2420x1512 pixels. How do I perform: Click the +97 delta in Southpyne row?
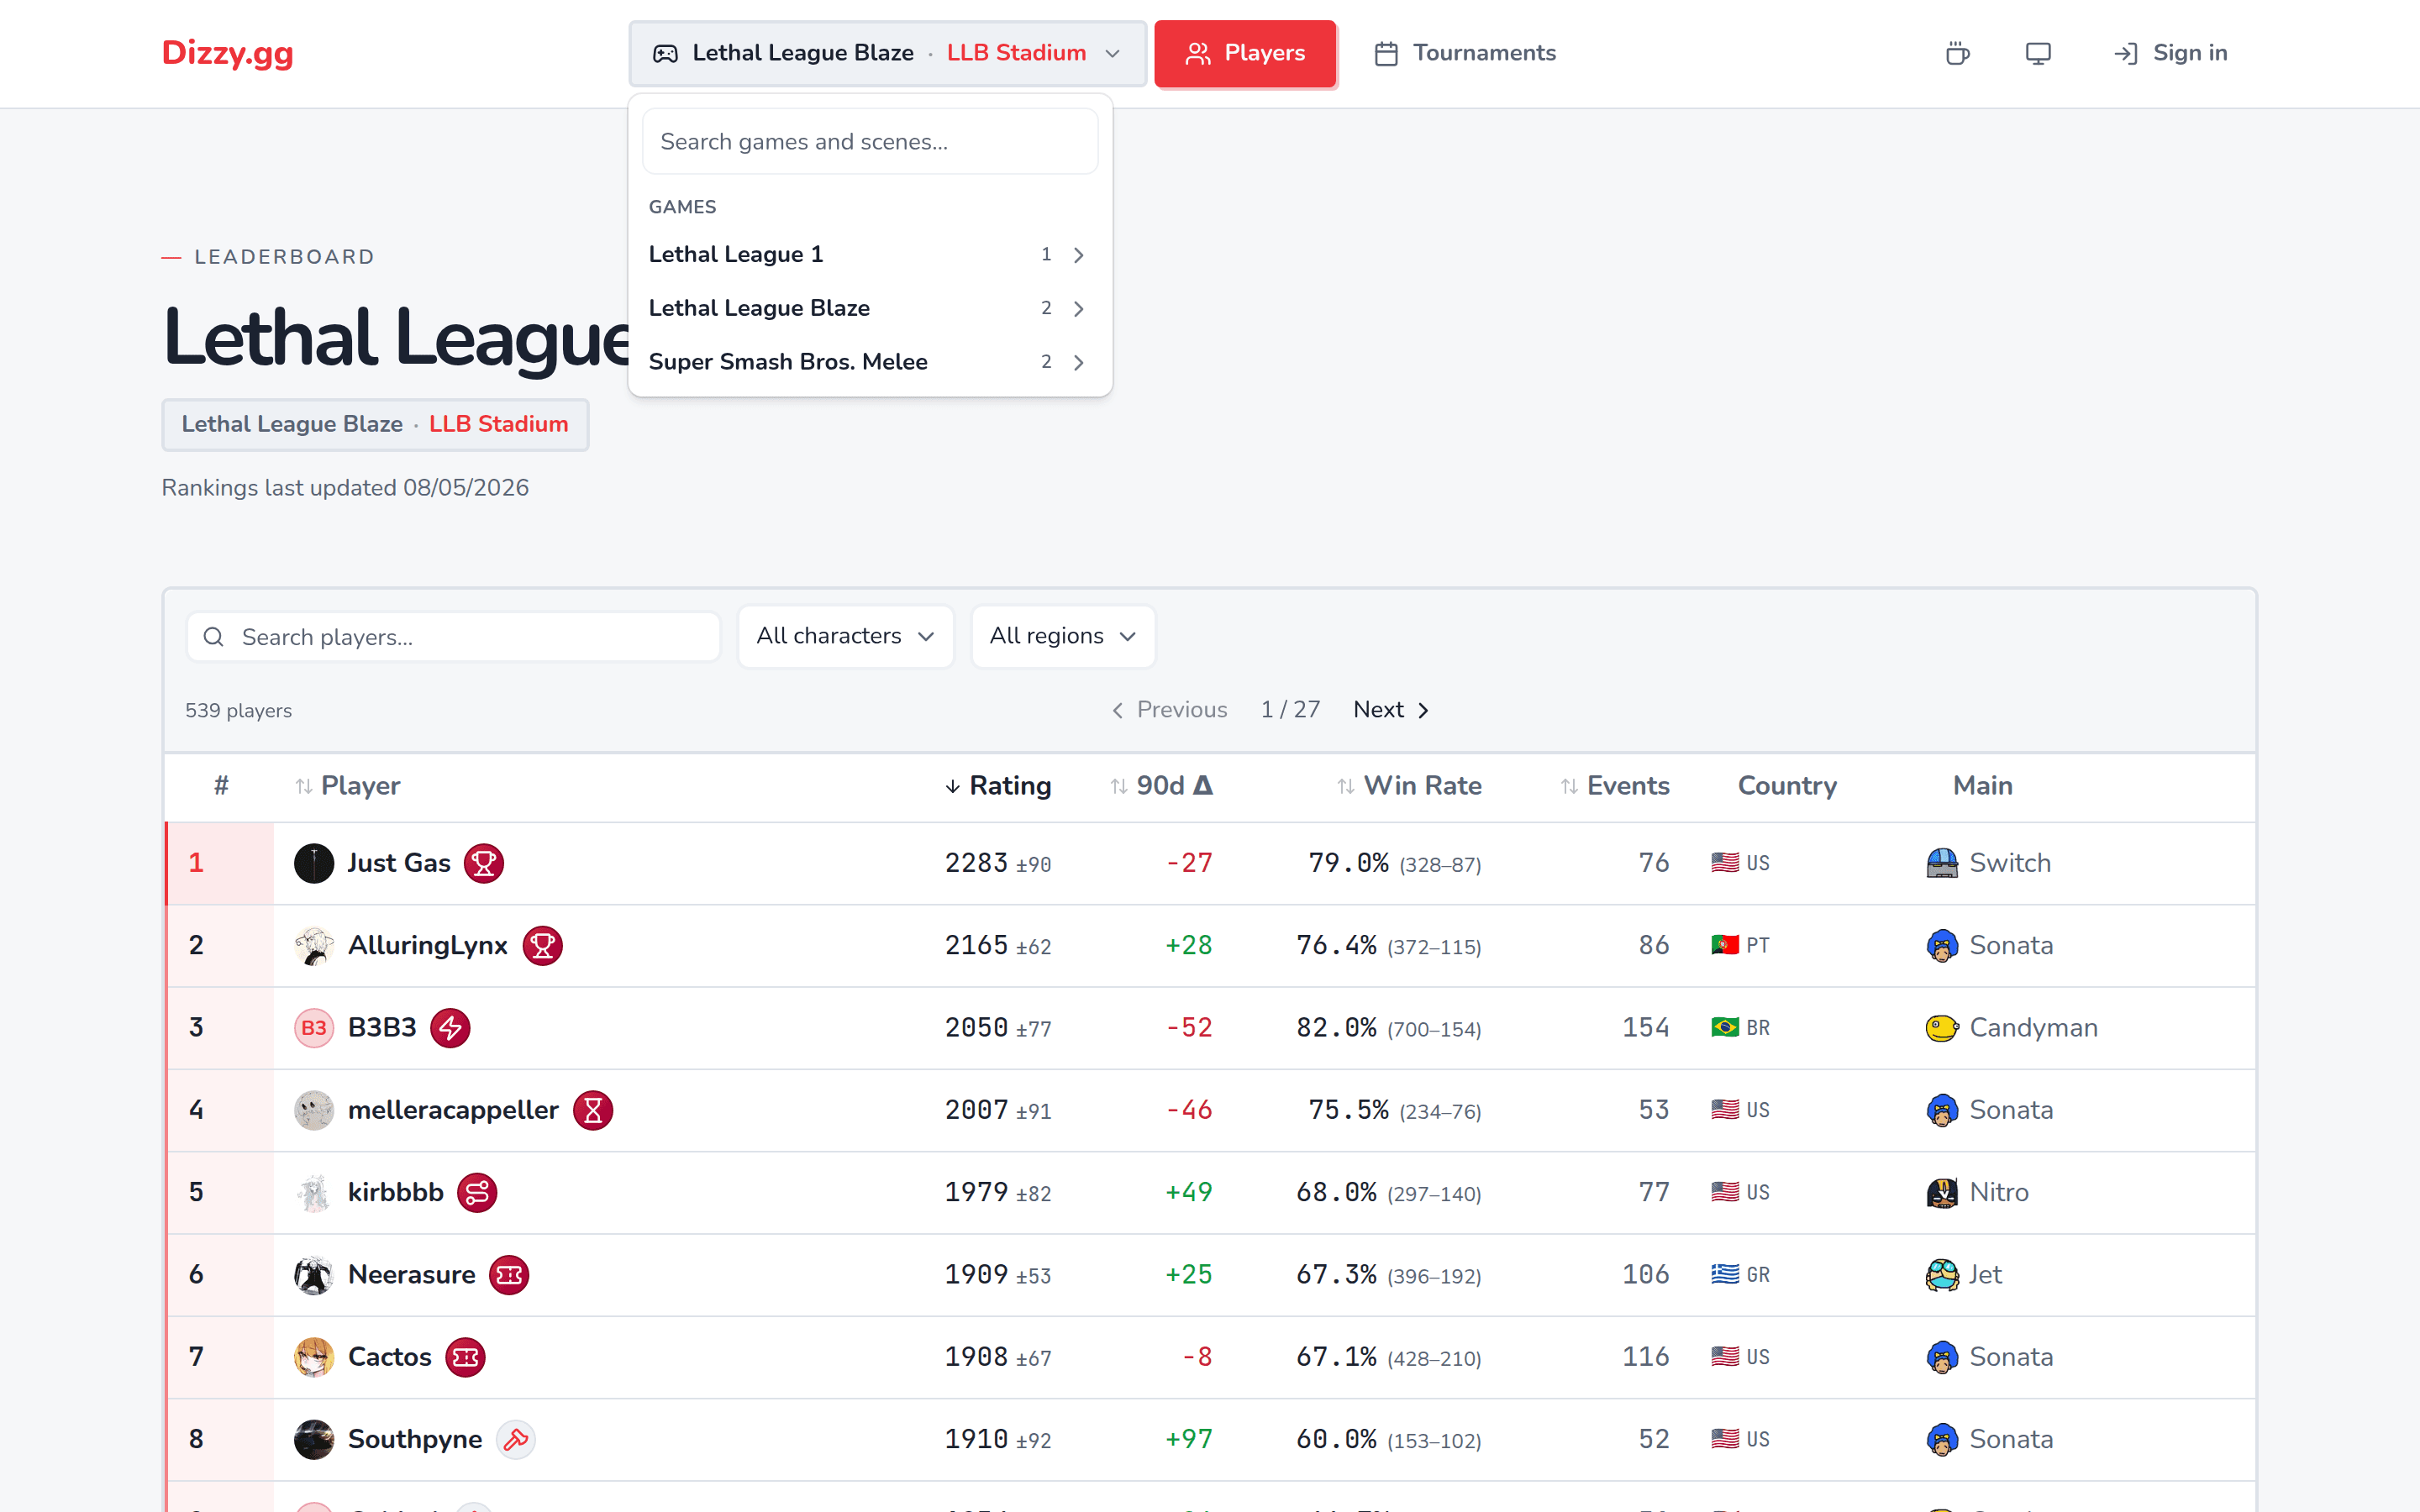[x=1189, y=1439]
